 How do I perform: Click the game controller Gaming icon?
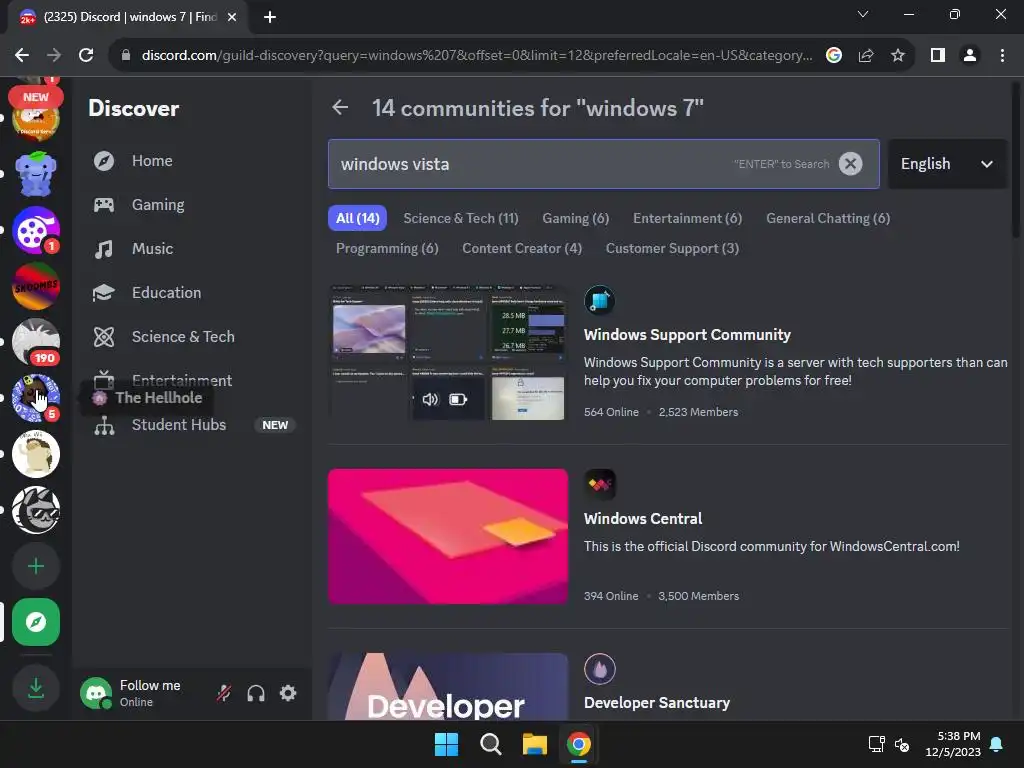pyautogui.click(x=104, y=204)
